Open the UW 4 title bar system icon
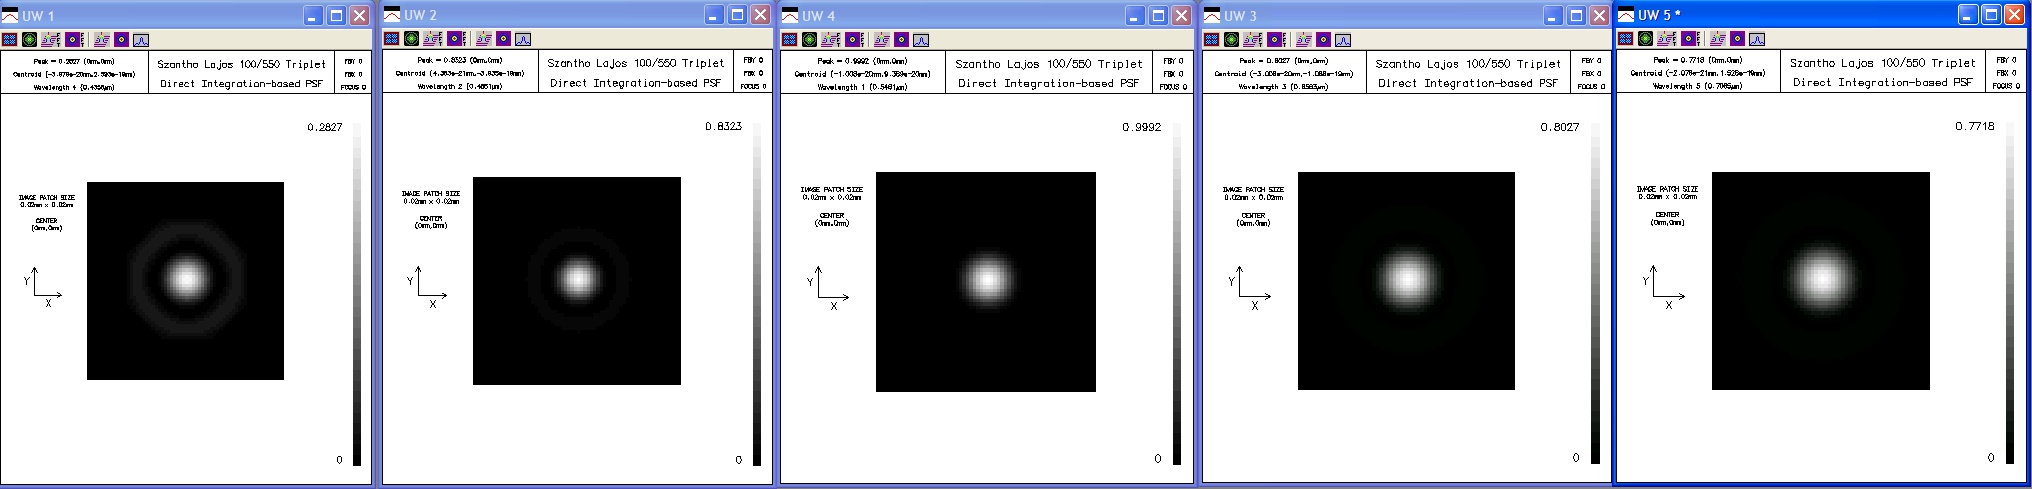Image resolution: width=2032 pixels, height=489 pixels. point(790,15)
